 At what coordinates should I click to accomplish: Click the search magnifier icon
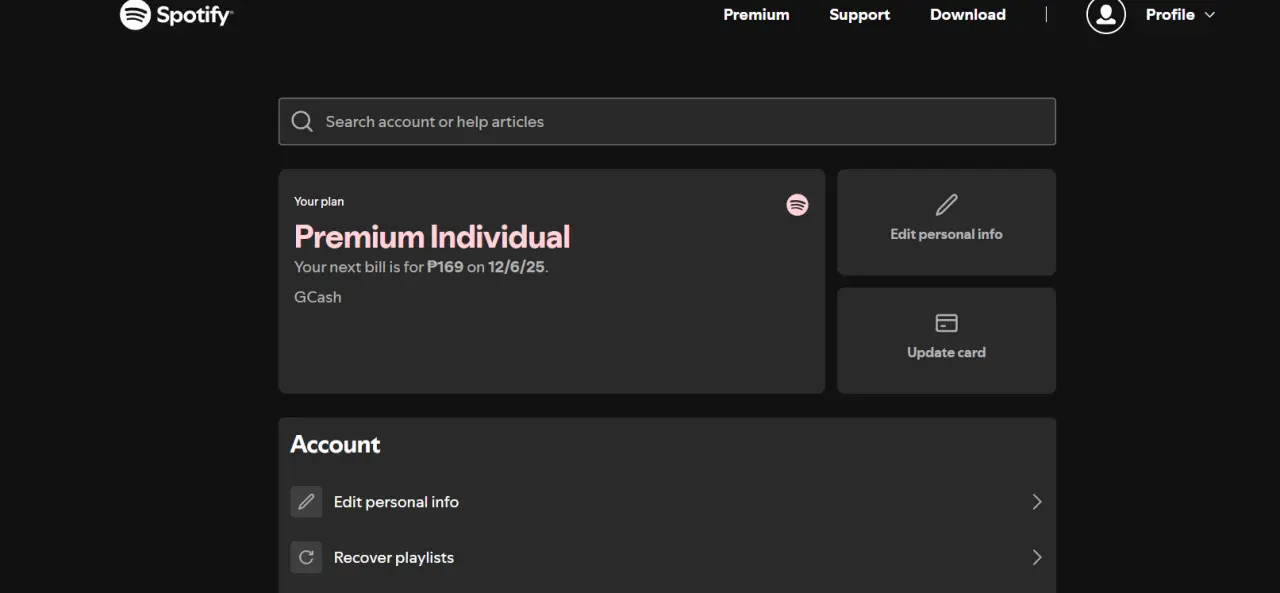[302, 121]
